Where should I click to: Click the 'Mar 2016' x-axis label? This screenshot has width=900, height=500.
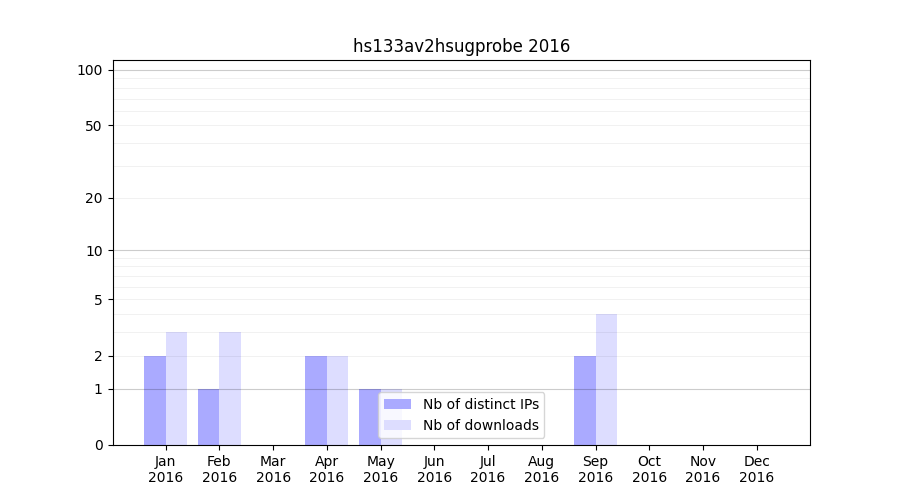point(273,469)
